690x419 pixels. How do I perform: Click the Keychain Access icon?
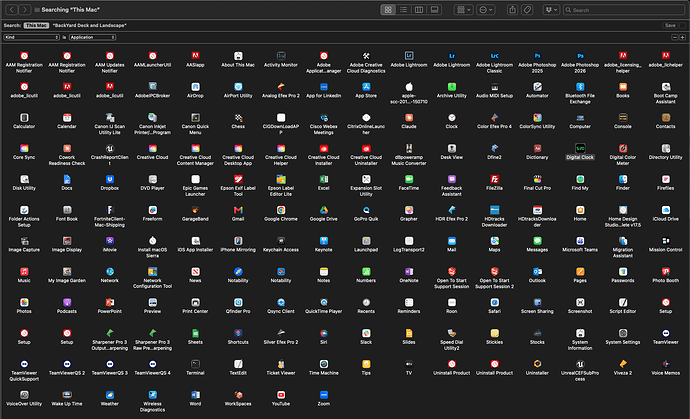[x=281, y=241]
